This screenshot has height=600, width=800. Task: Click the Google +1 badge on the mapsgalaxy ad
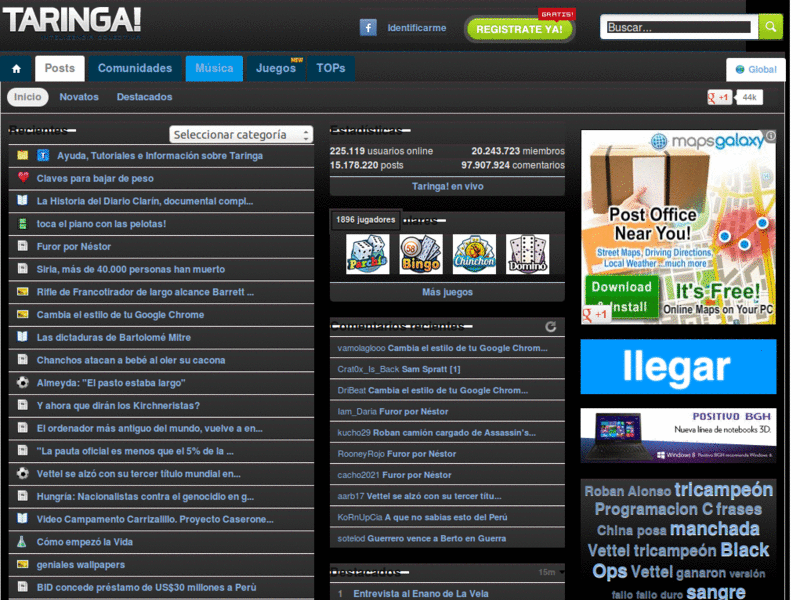[596, 314]
